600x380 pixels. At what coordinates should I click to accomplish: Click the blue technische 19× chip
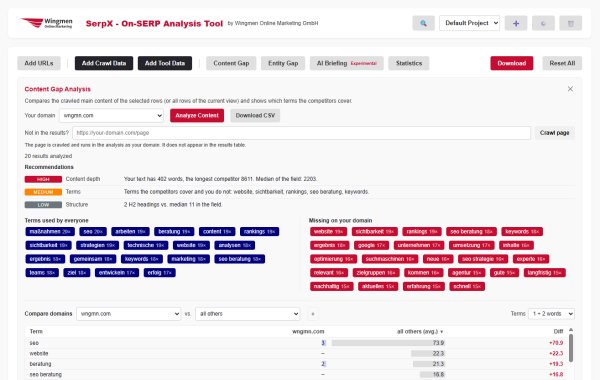click(x=146, y=245)
